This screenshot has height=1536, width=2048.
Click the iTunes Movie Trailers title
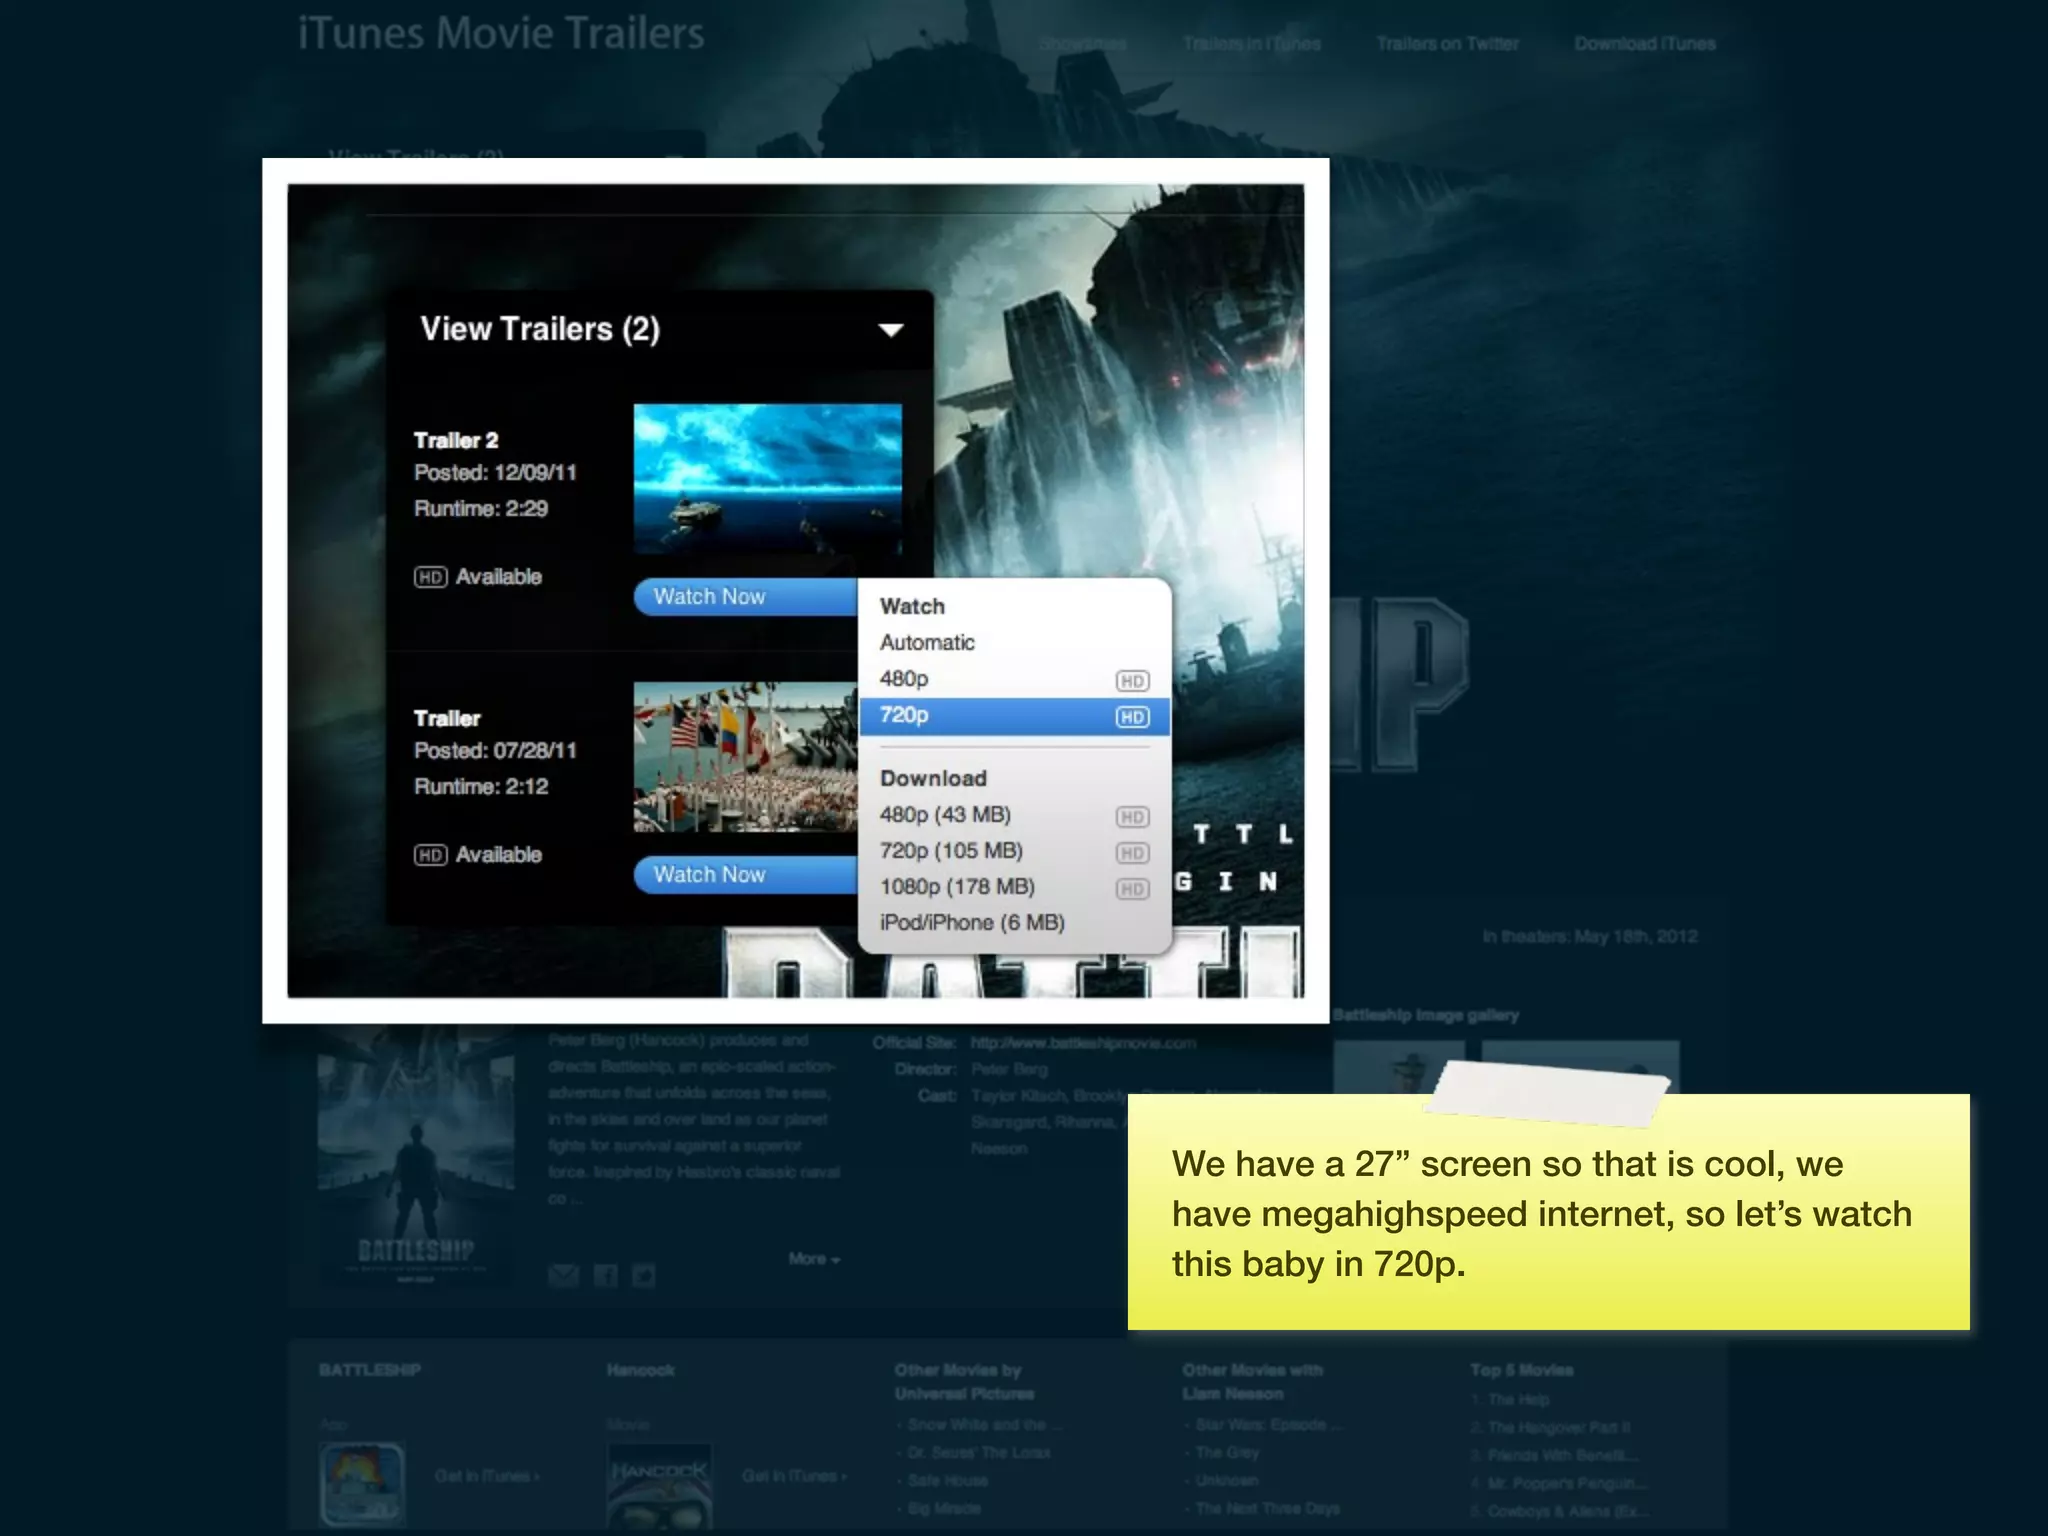click(501, 34)
